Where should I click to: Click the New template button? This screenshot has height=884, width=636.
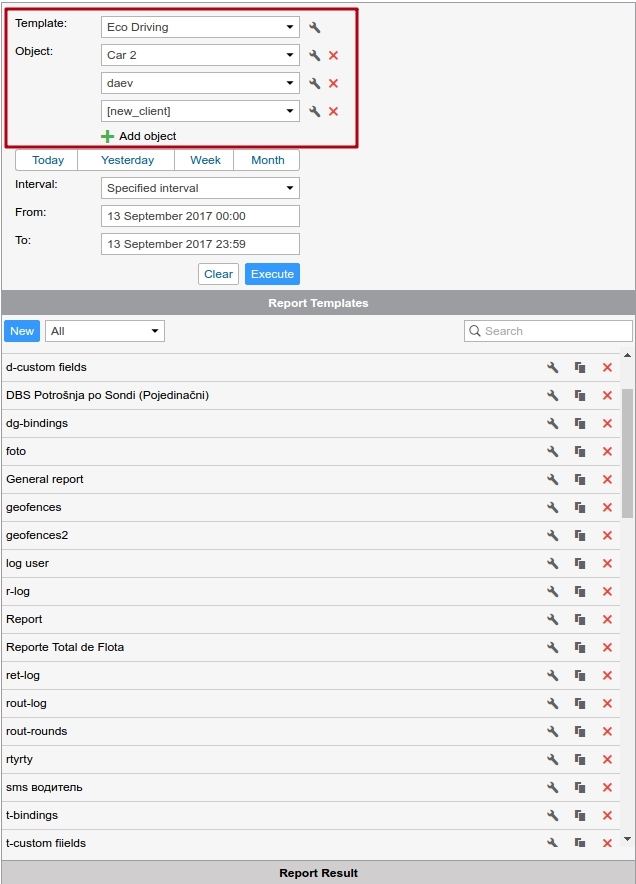(x=22, y=331)
